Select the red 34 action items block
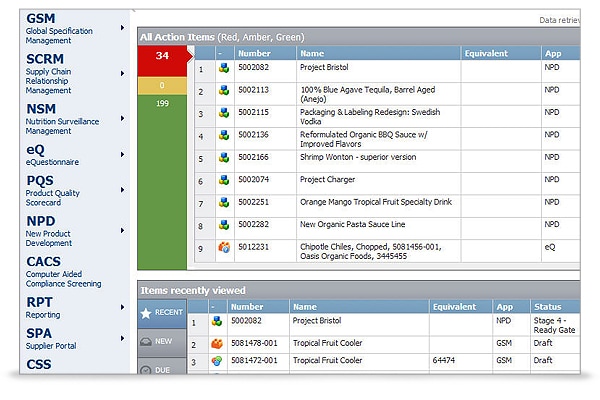 pyautogui.click(x=161, y=56)
